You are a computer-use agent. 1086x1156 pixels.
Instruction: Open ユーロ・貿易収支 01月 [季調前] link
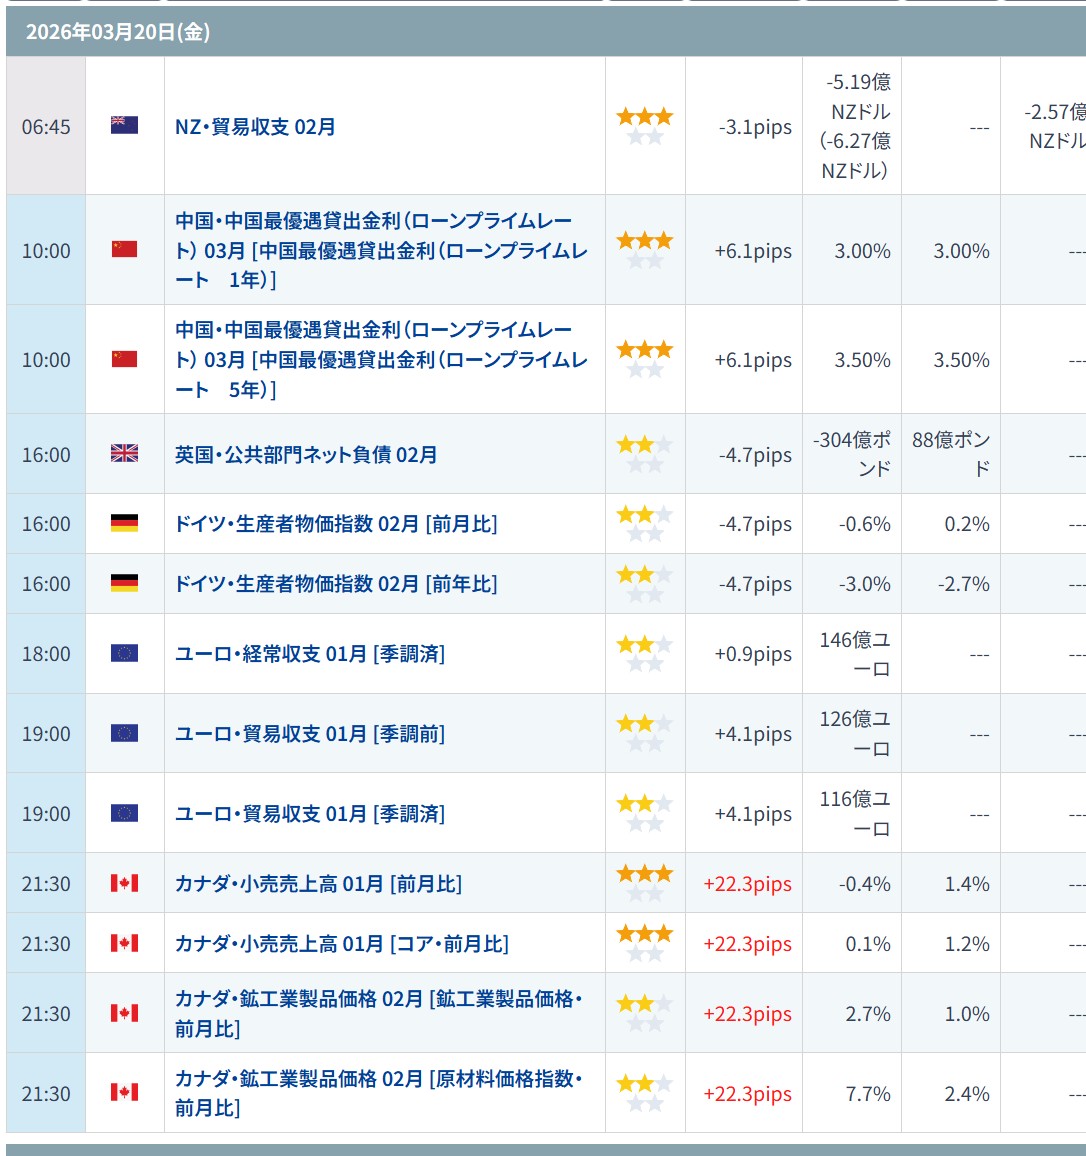pyautogui.click(x=310, y=734)
